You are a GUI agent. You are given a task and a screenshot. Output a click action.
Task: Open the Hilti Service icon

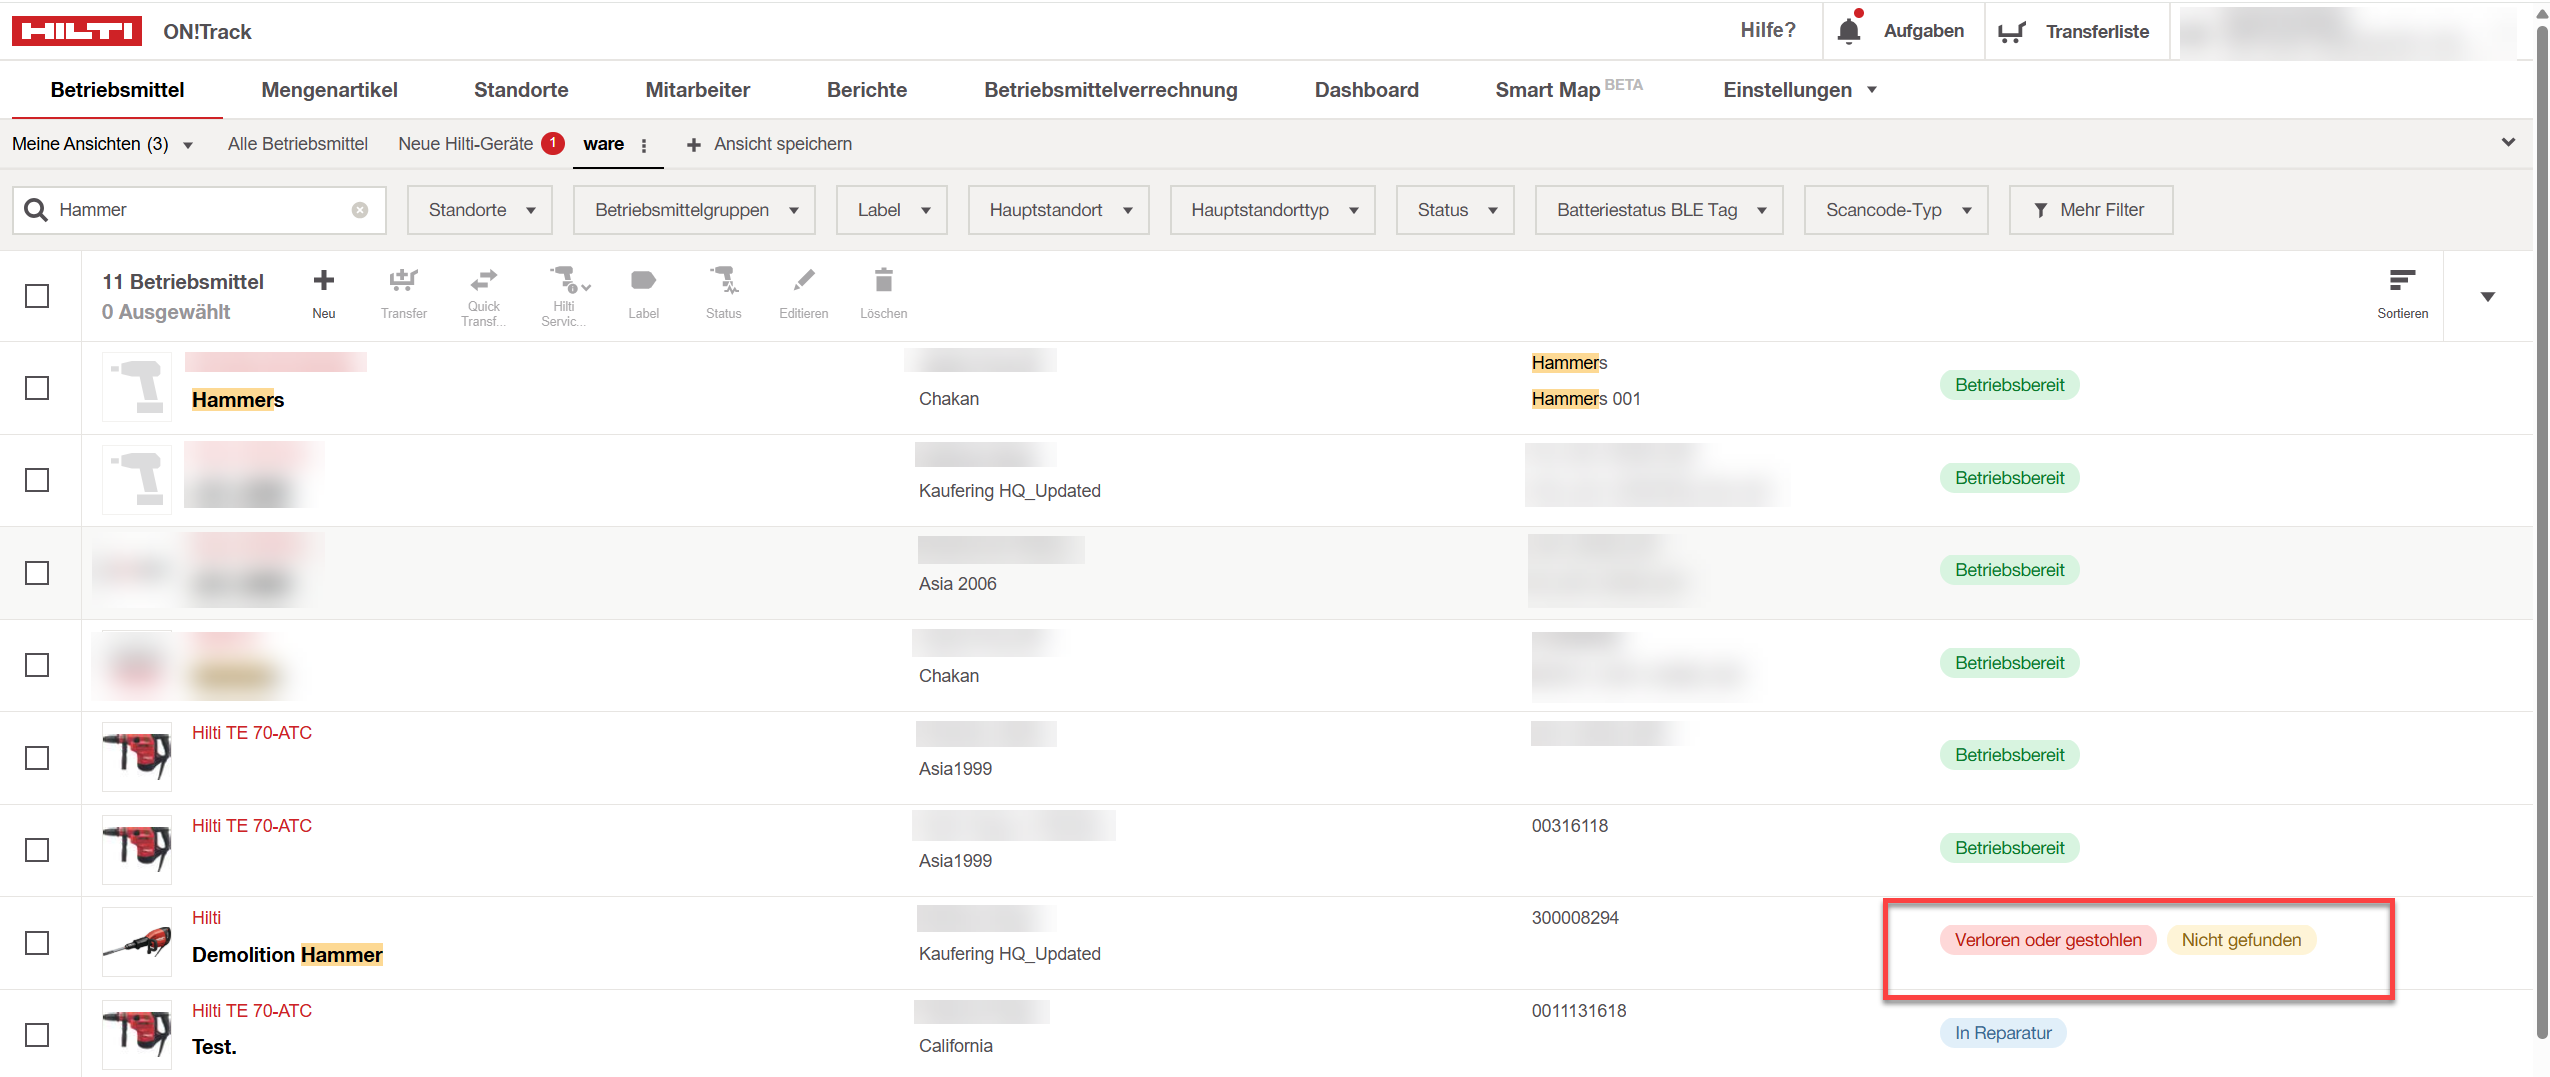569,279
